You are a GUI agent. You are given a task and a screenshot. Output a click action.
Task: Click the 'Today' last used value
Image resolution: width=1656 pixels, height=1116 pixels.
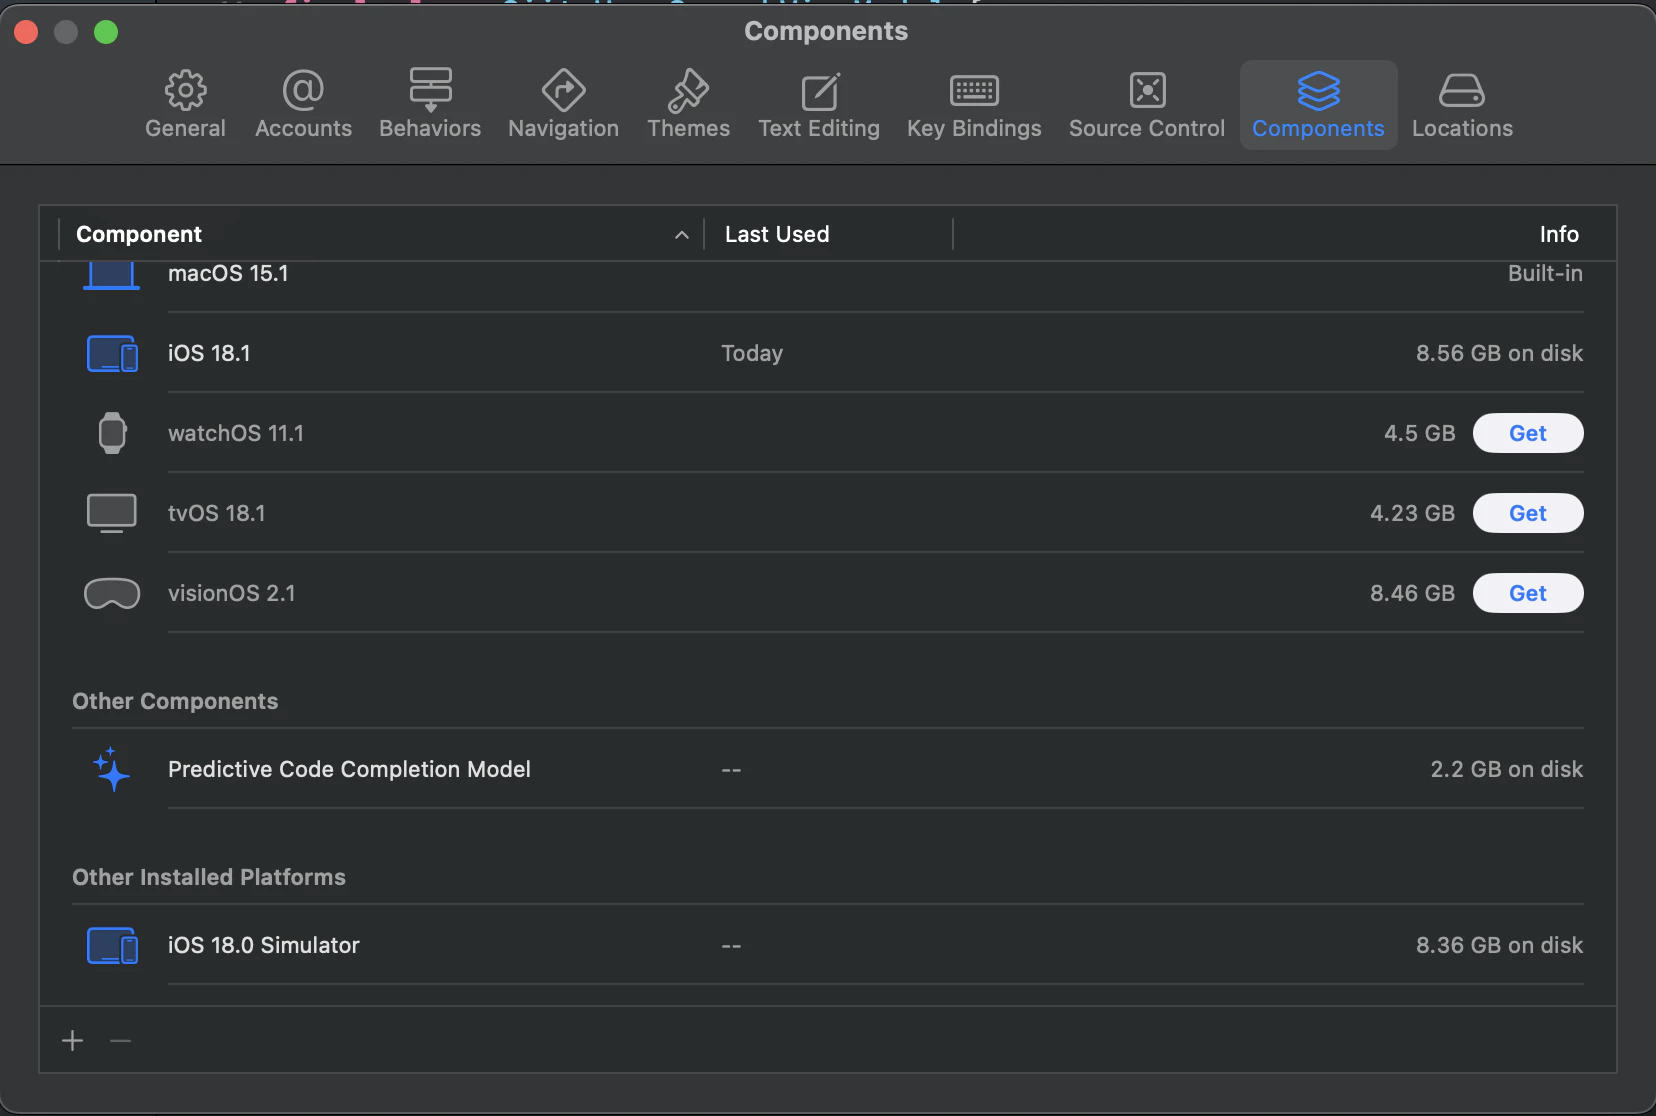pyautogui.click(x=752, y=353)
